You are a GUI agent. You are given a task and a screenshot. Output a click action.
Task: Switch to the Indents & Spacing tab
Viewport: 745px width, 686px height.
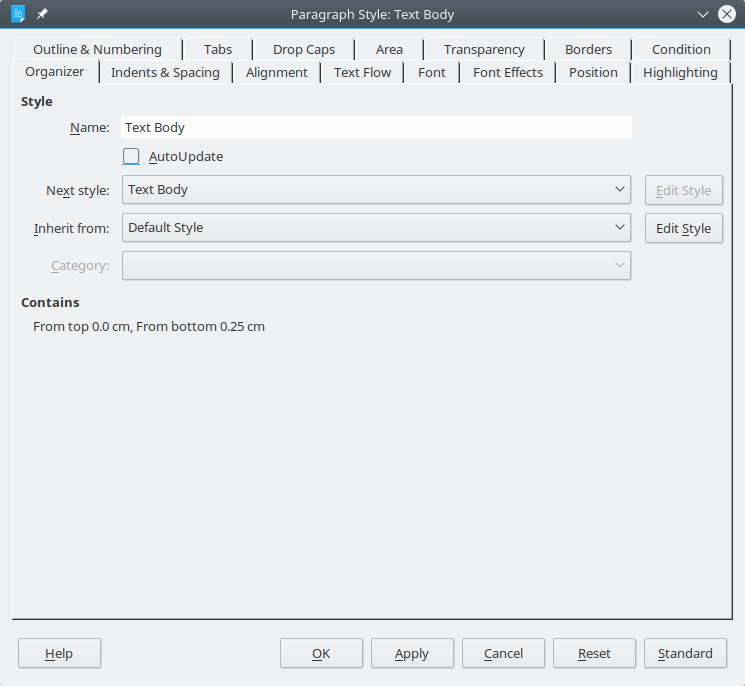tap(165, 73)
